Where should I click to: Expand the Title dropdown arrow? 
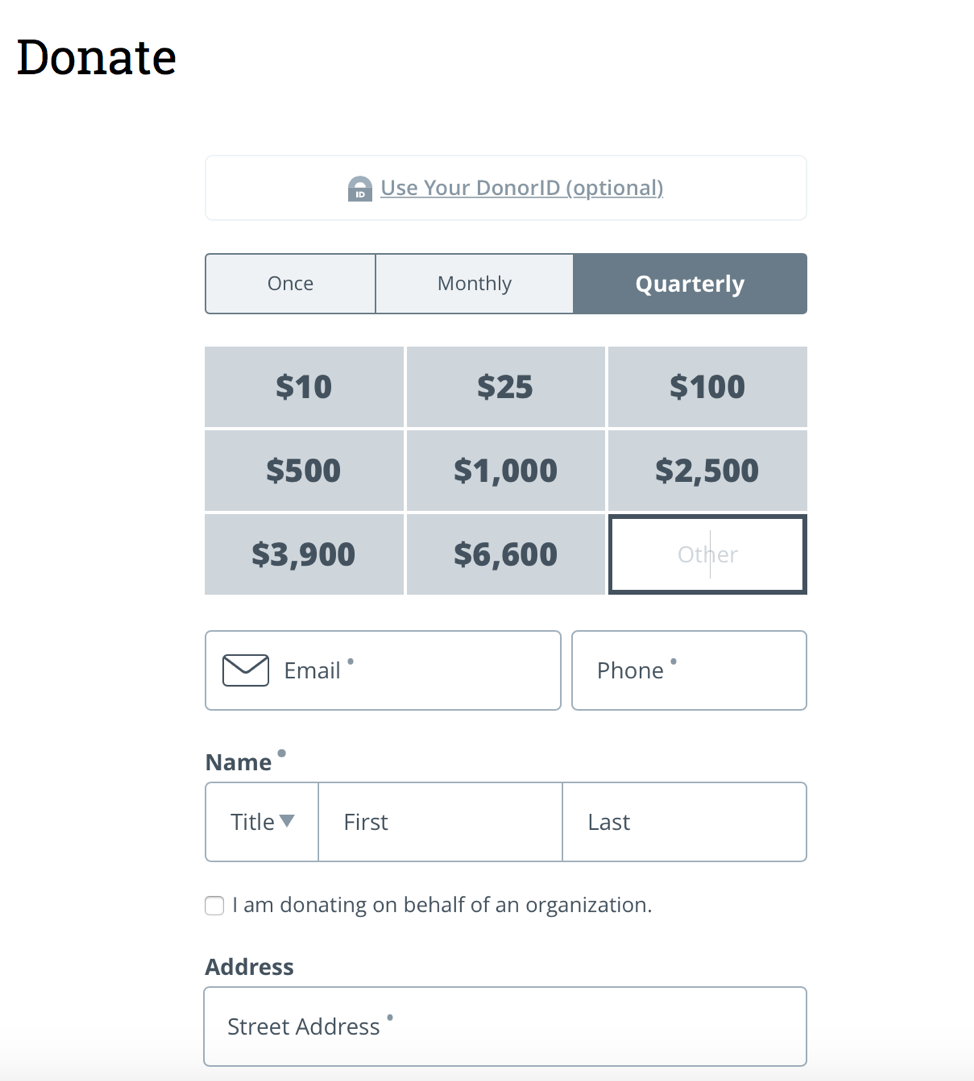[x=287, y=820]
